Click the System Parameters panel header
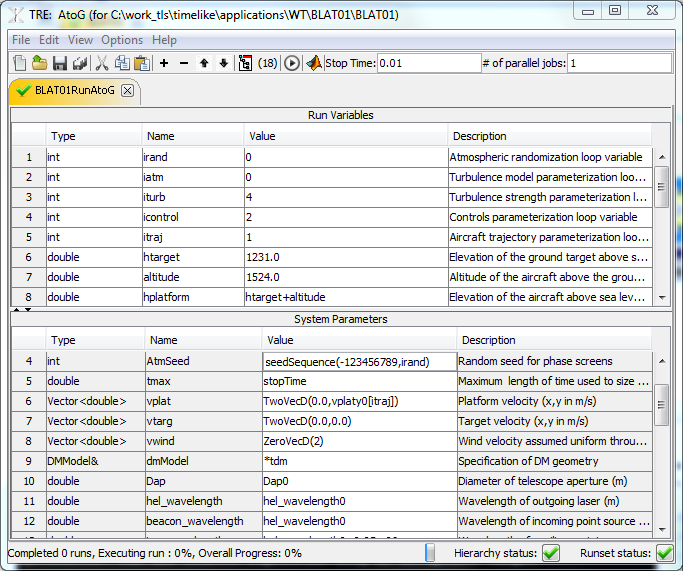Screen dimensions: 683x571 click(341, 319)
